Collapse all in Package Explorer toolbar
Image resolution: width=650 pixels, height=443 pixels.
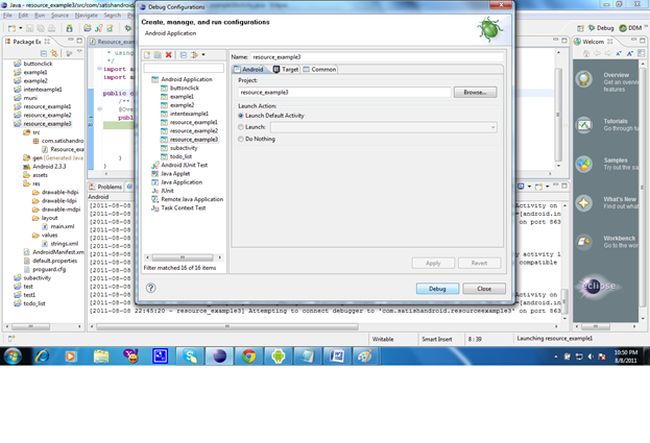44,53
